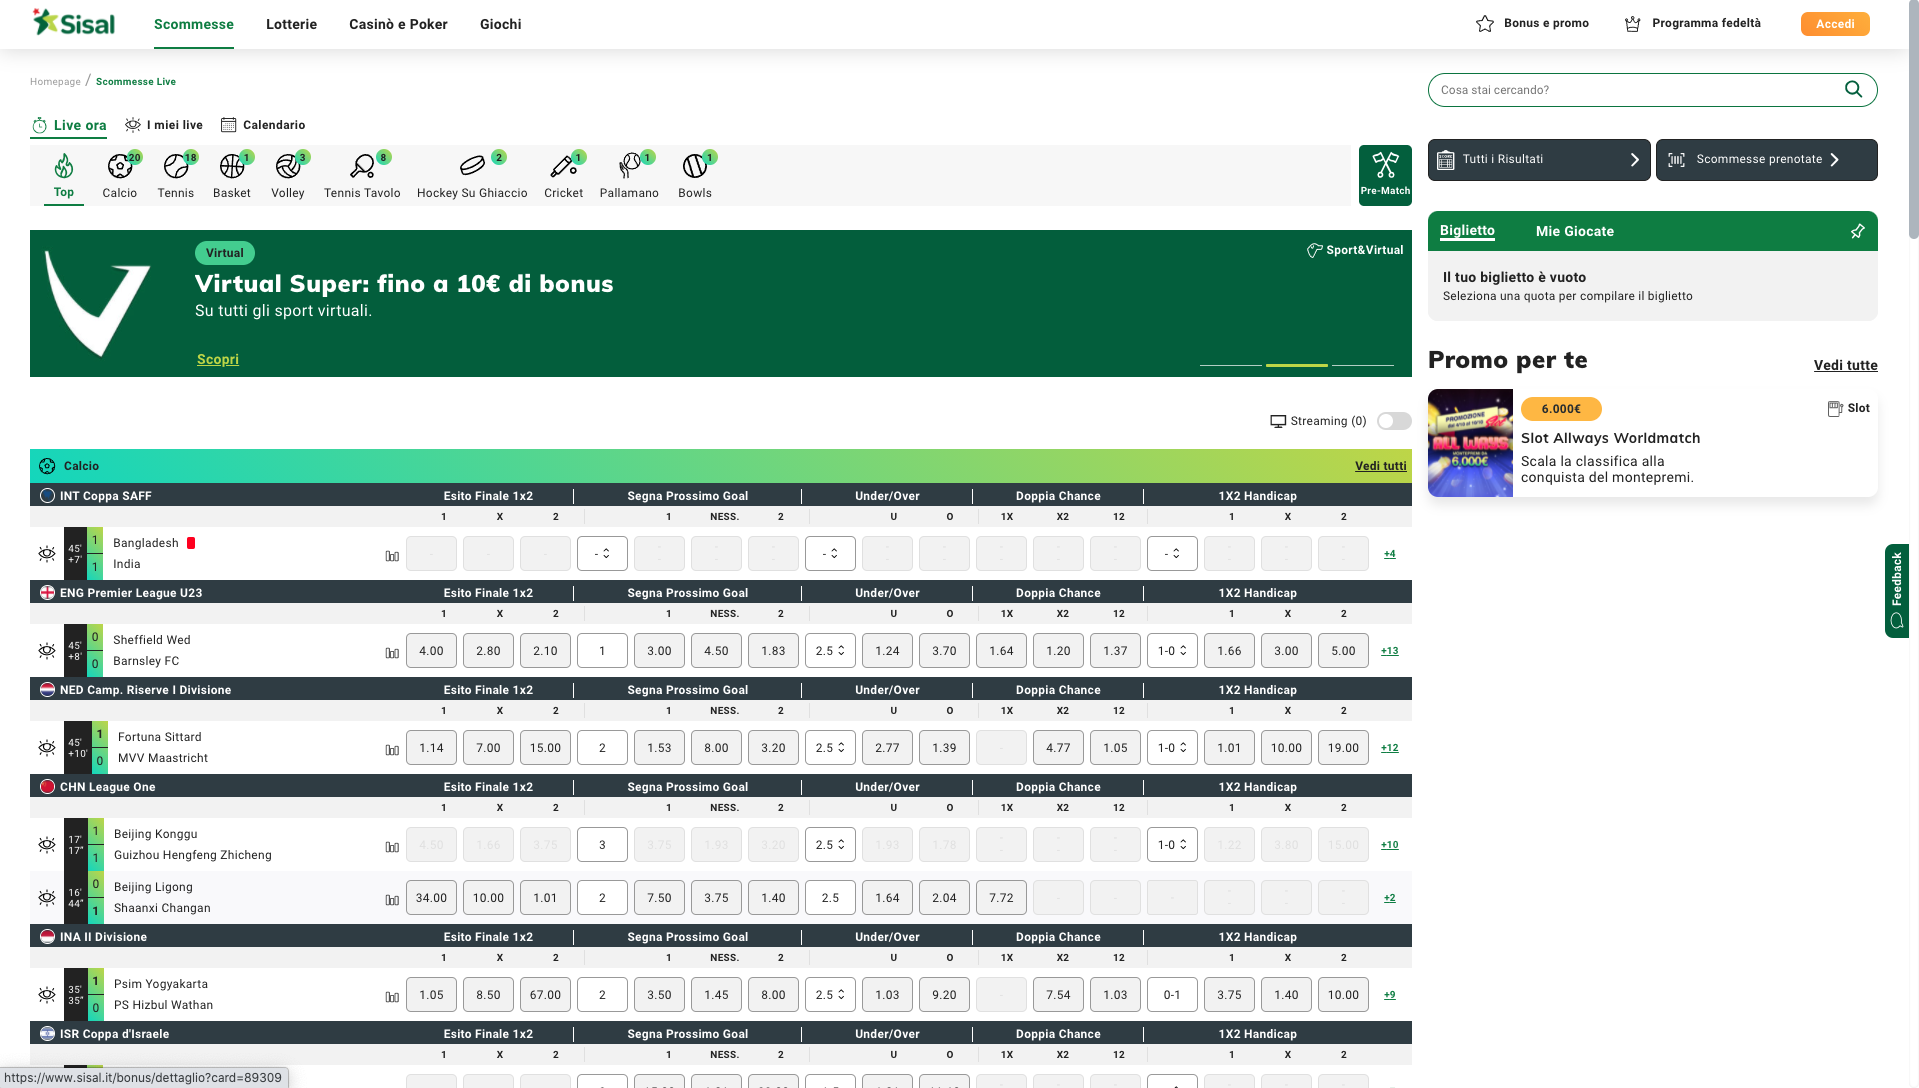Image resolution: width=1919 pixels, height=1088 pixels.
Task: Switch to the Mie Giocate tab
Action: pos(1575,231)
